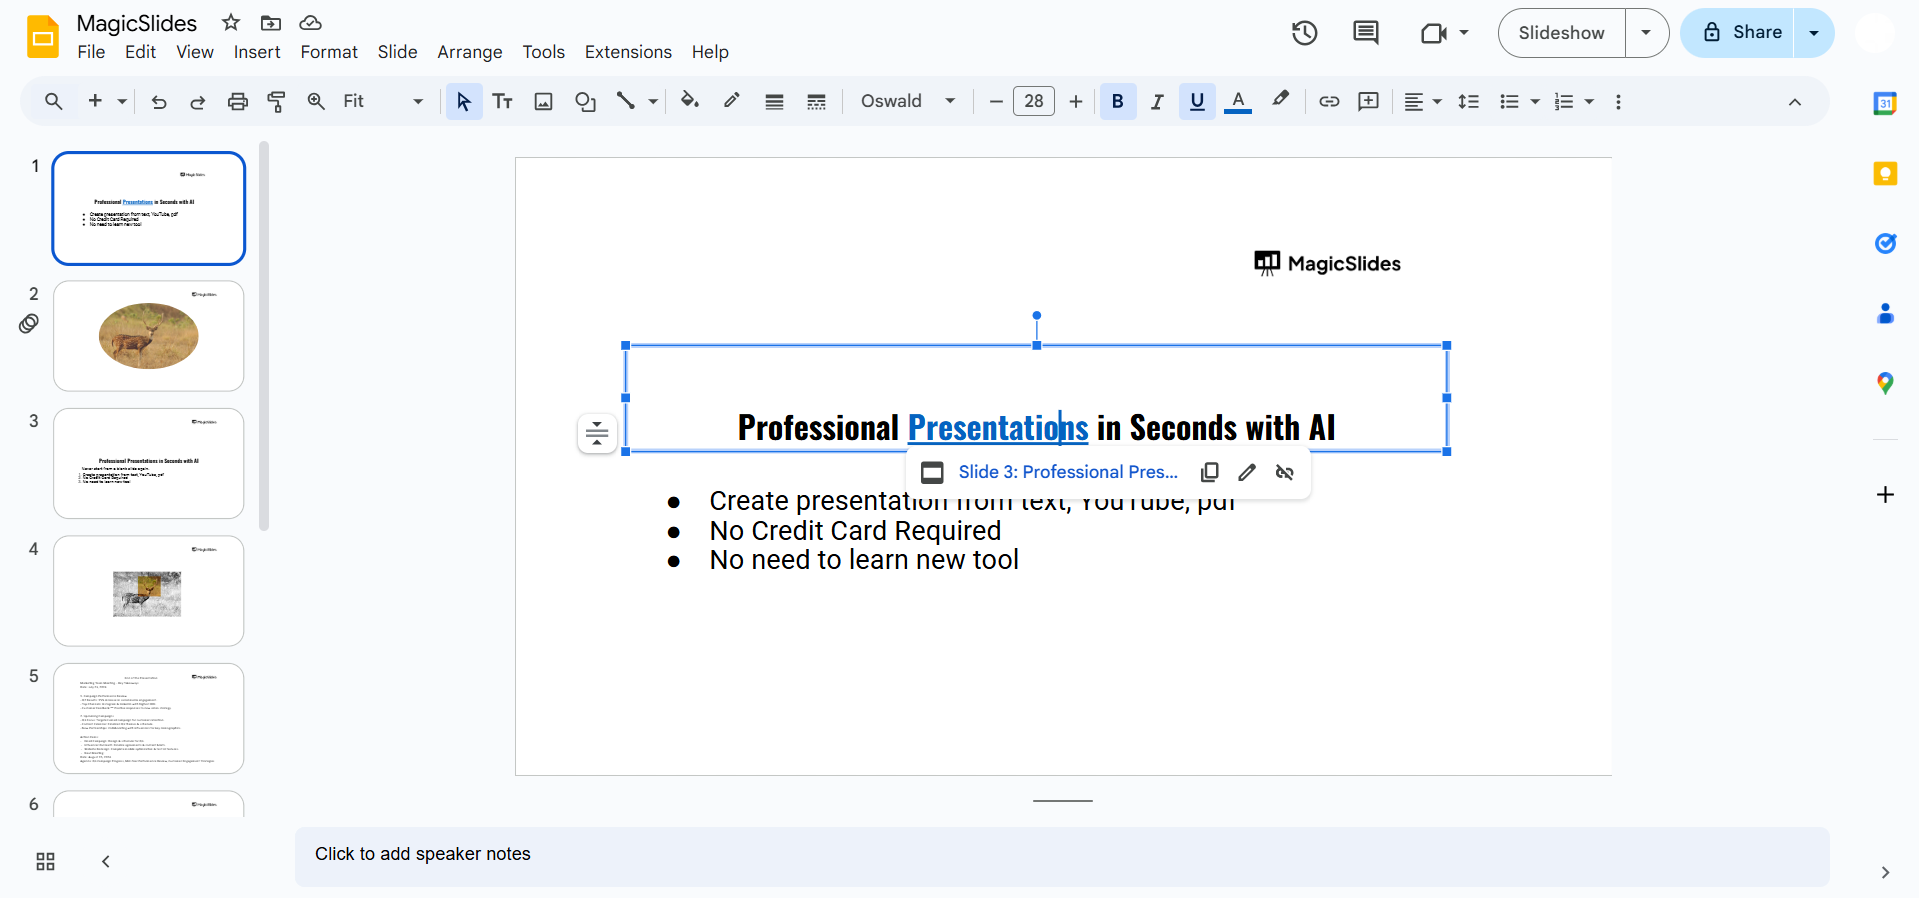Open the text color picker
Screen dimensions: 1919x898
tap(1238, 101)
